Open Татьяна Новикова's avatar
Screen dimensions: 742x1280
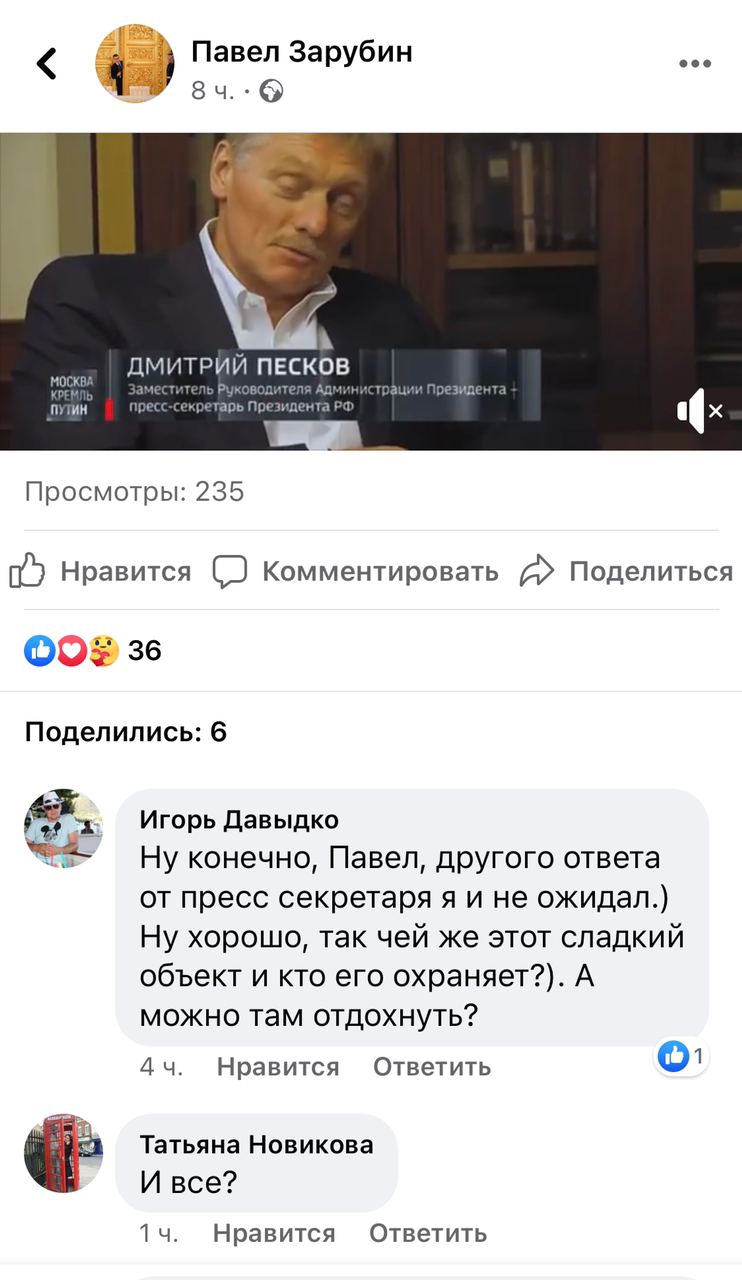(x=63, y=1153)
